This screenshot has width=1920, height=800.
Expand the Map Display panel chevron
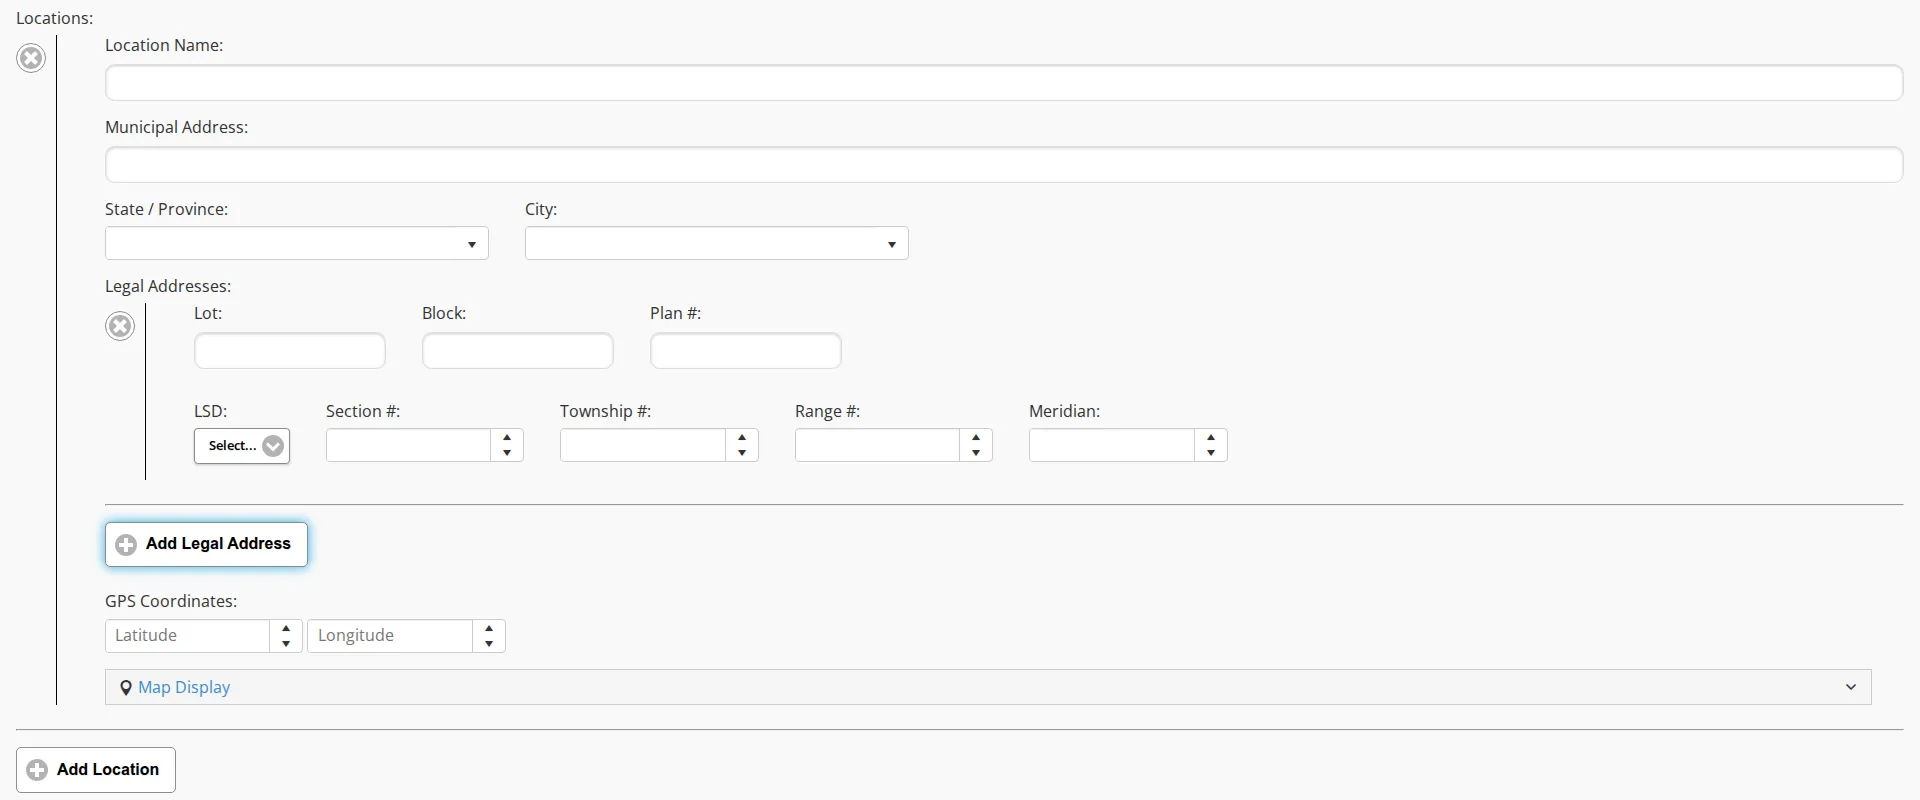(1851, 687)
